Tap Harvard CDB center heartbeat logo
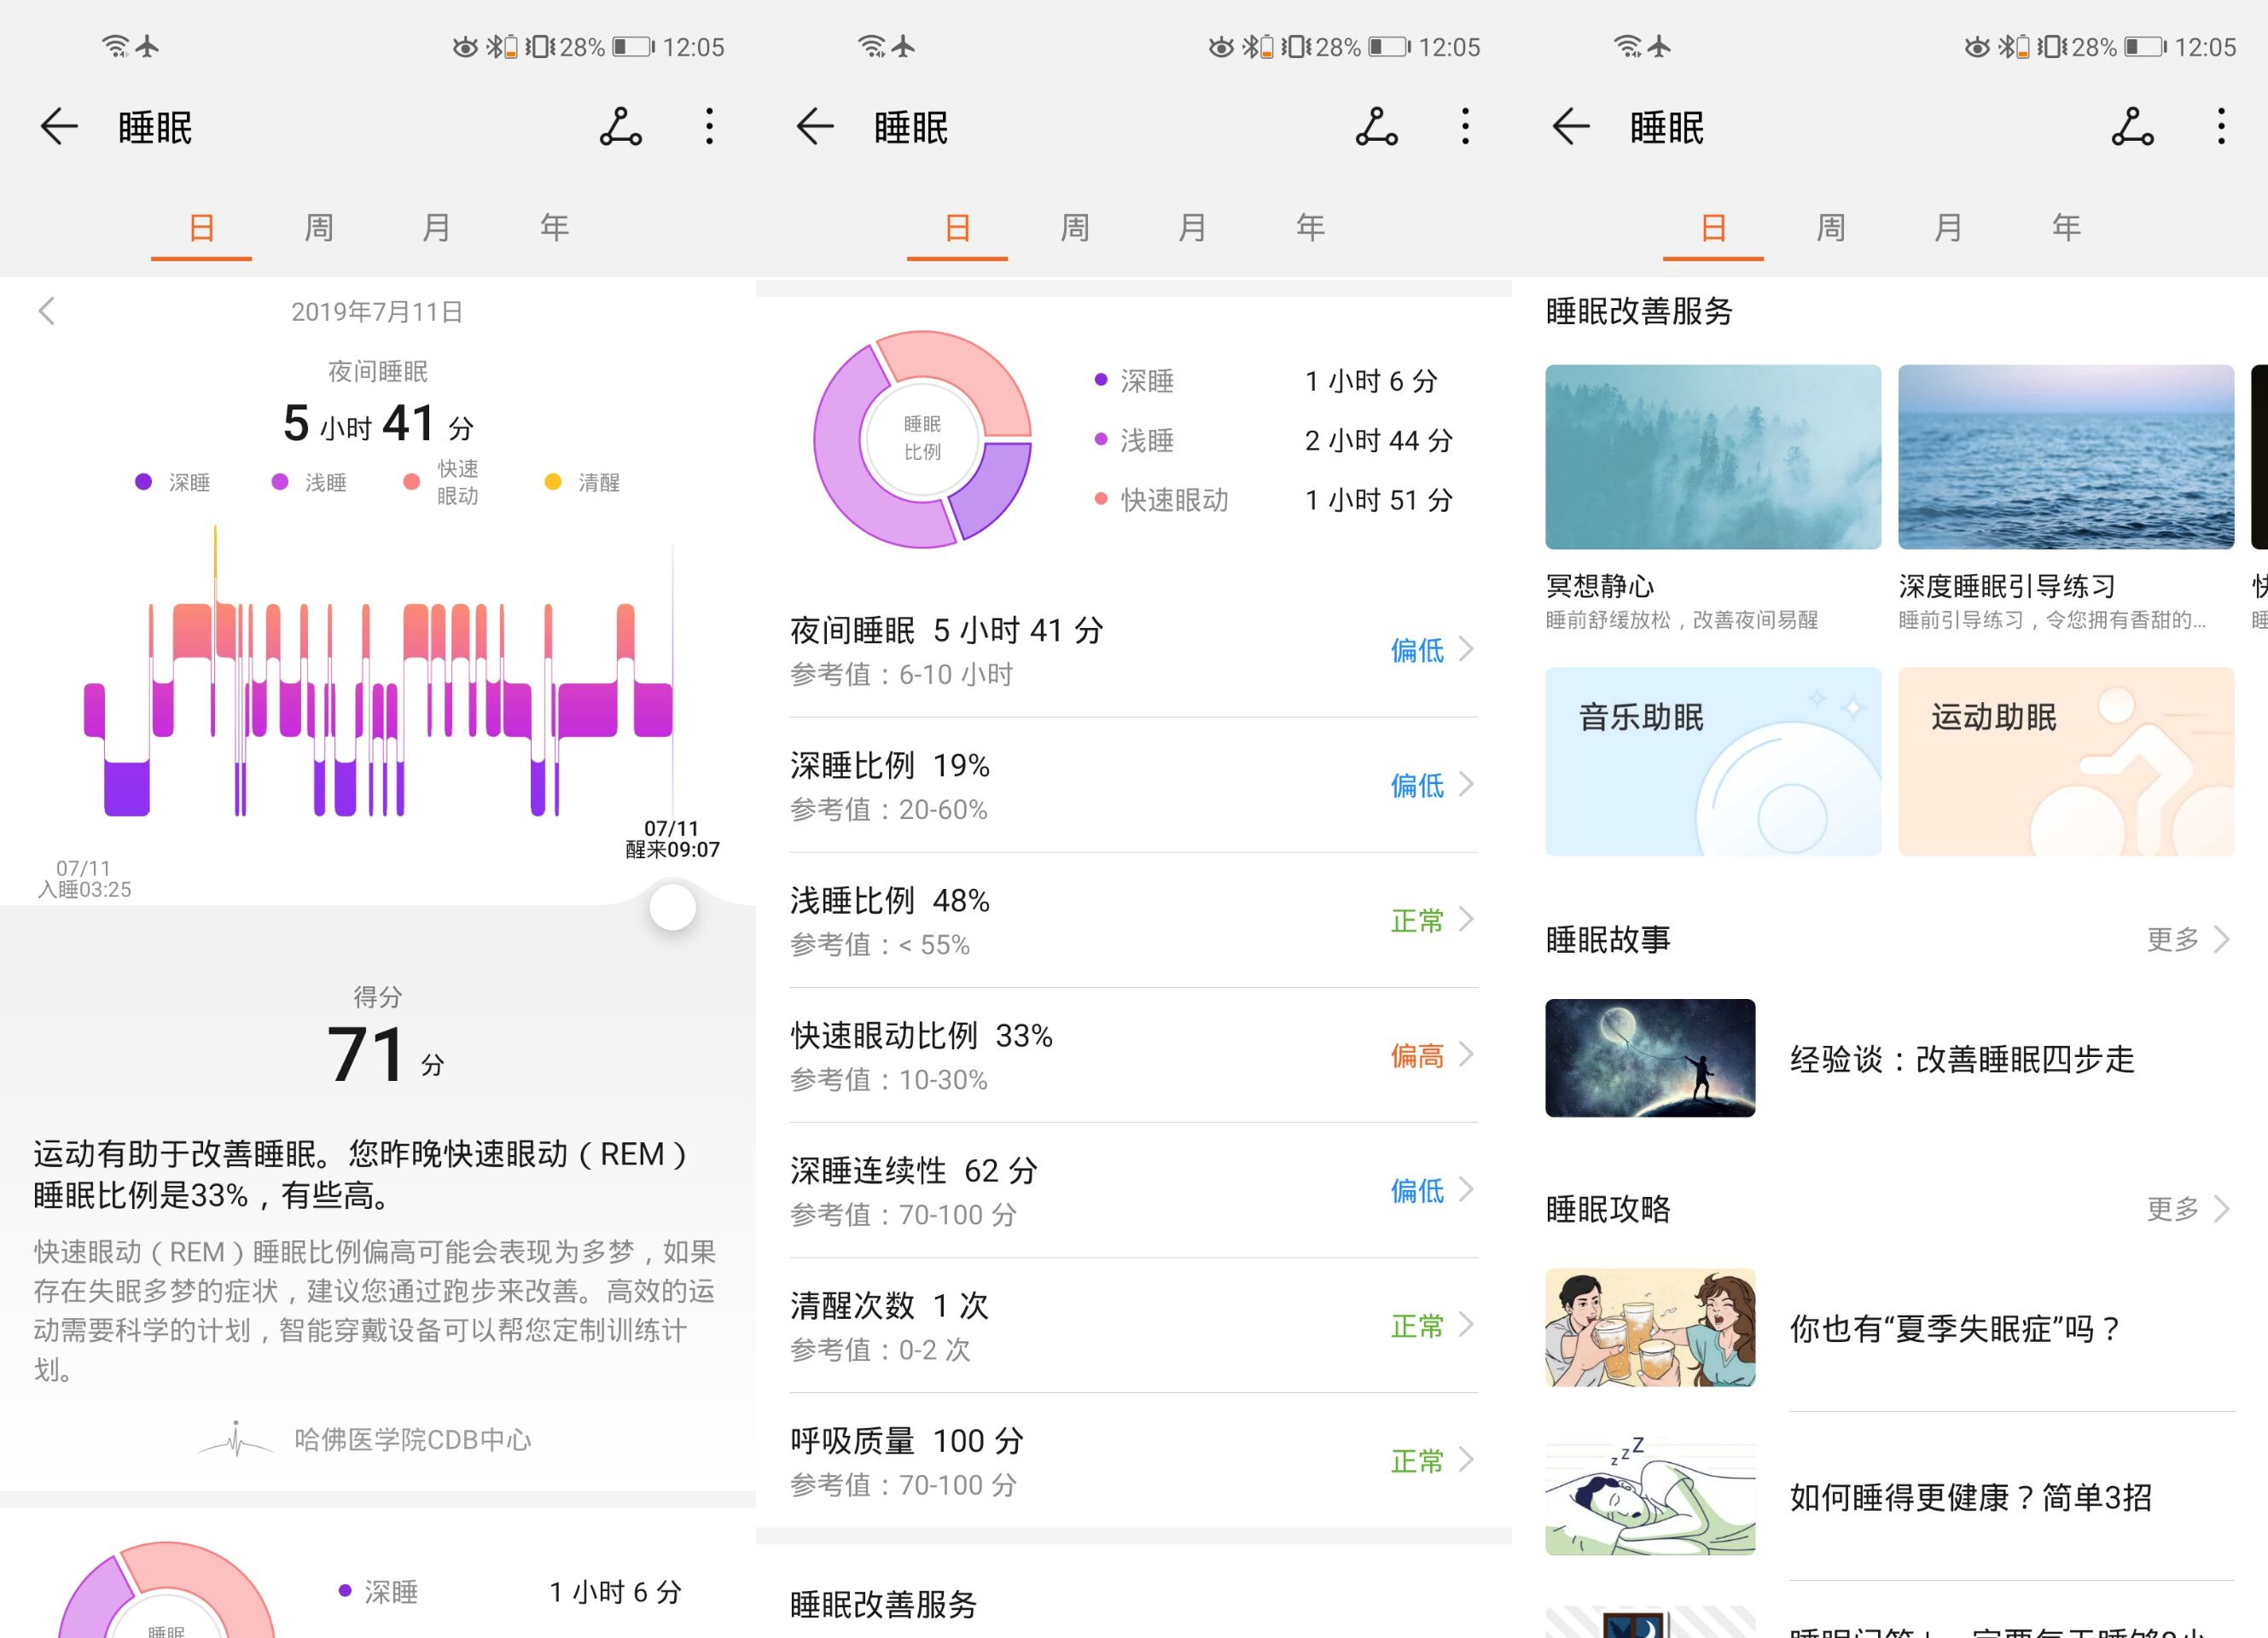 point(235,1439)
